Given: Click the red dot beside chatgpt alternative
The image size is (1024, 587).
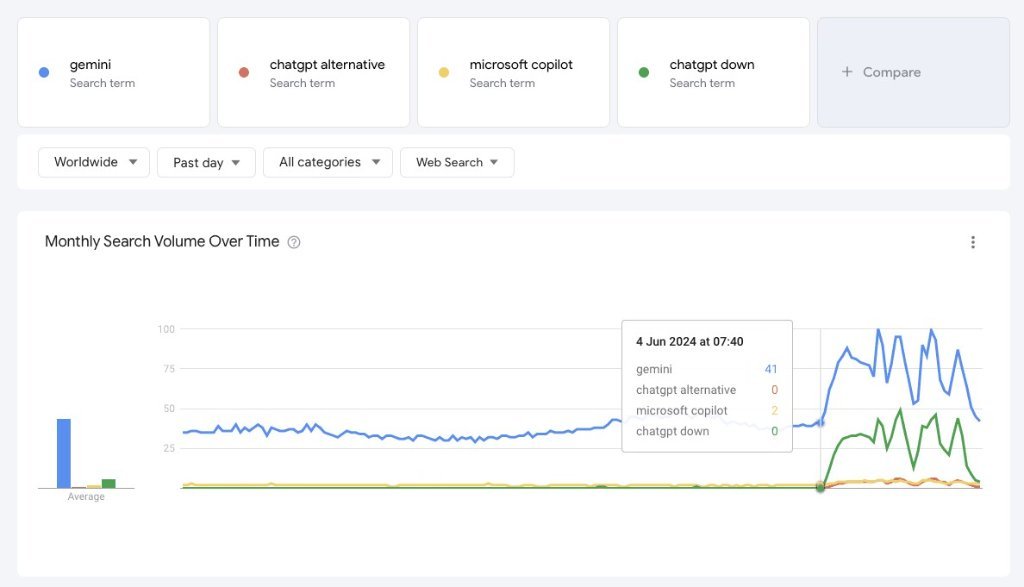Looking at the screenshot, I should (x=244, y=72).
